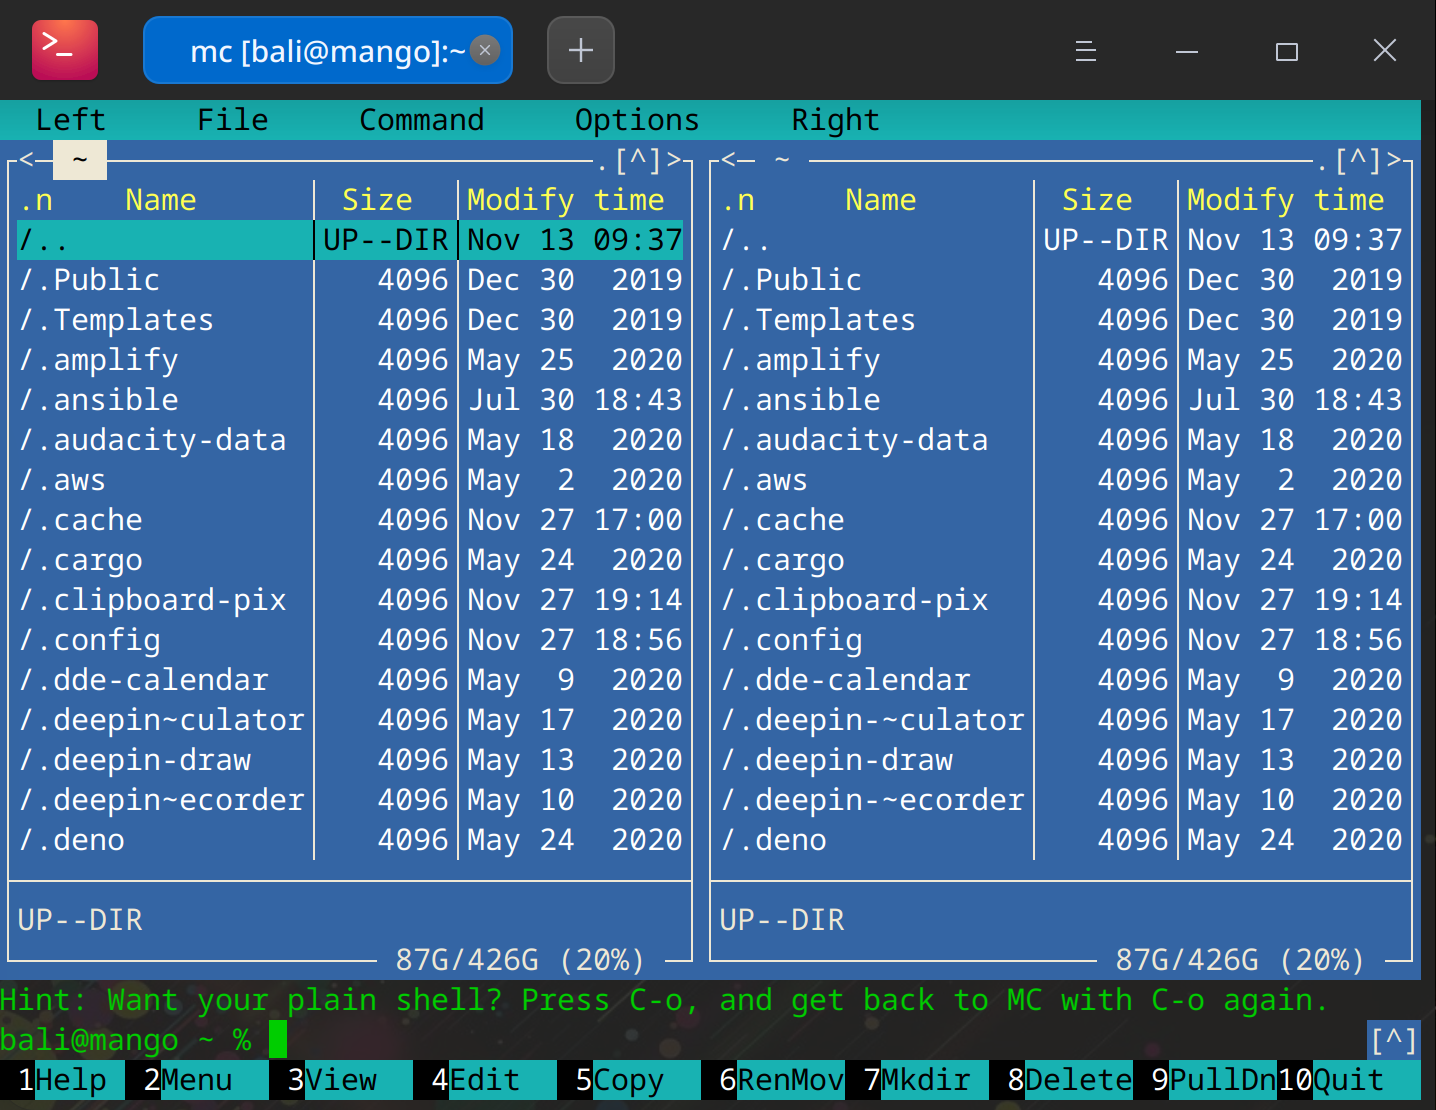Open the terminal hamburger menu

click(1086, 51)
